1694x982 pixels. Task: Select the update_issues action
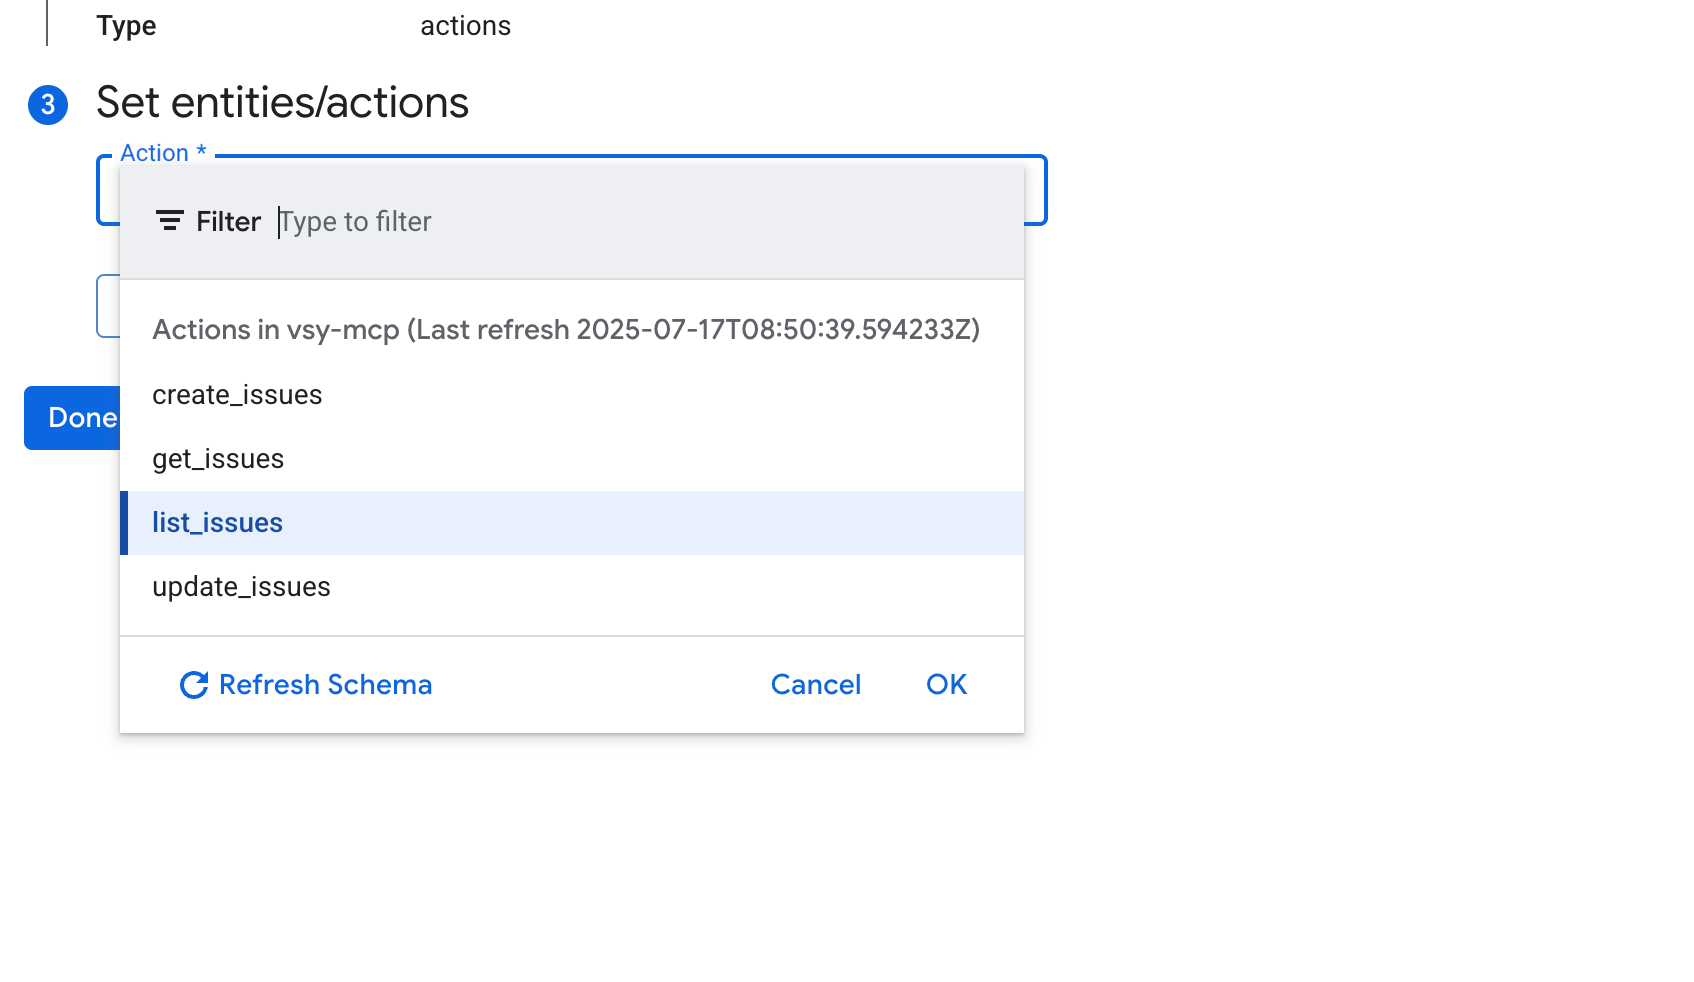(x=240, y=586)
